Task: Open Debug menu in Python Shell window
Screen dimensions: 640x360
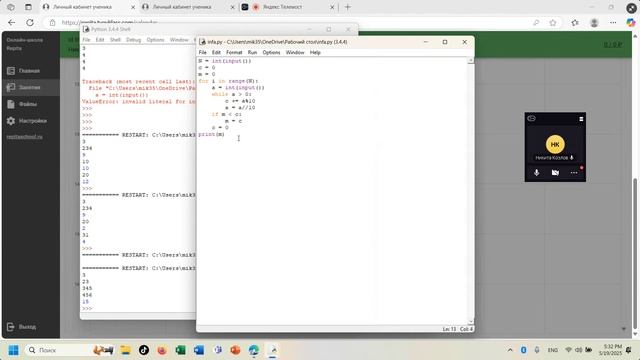Action: point(133,40)
